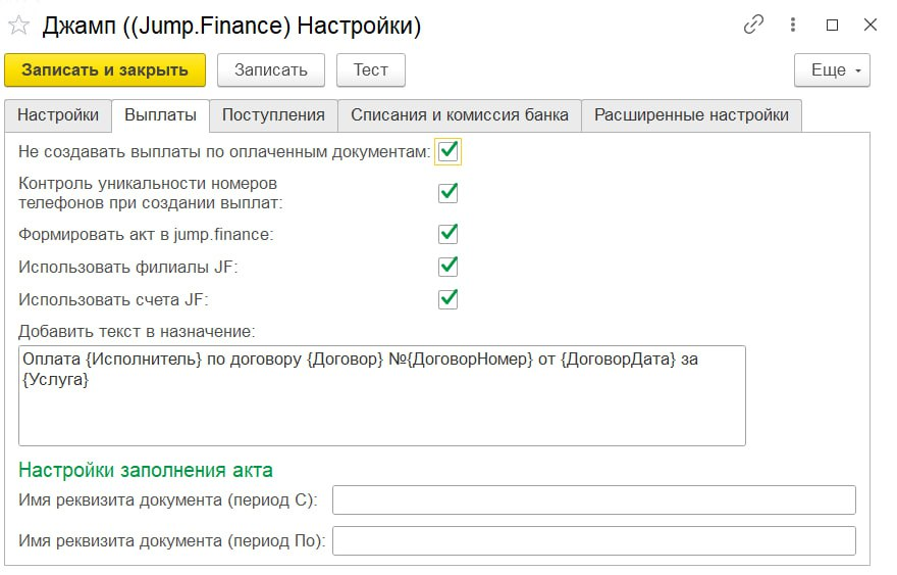Expand the "Еще" dropdown menu
The width and height of the screenshot is (897, 575).
832,70
